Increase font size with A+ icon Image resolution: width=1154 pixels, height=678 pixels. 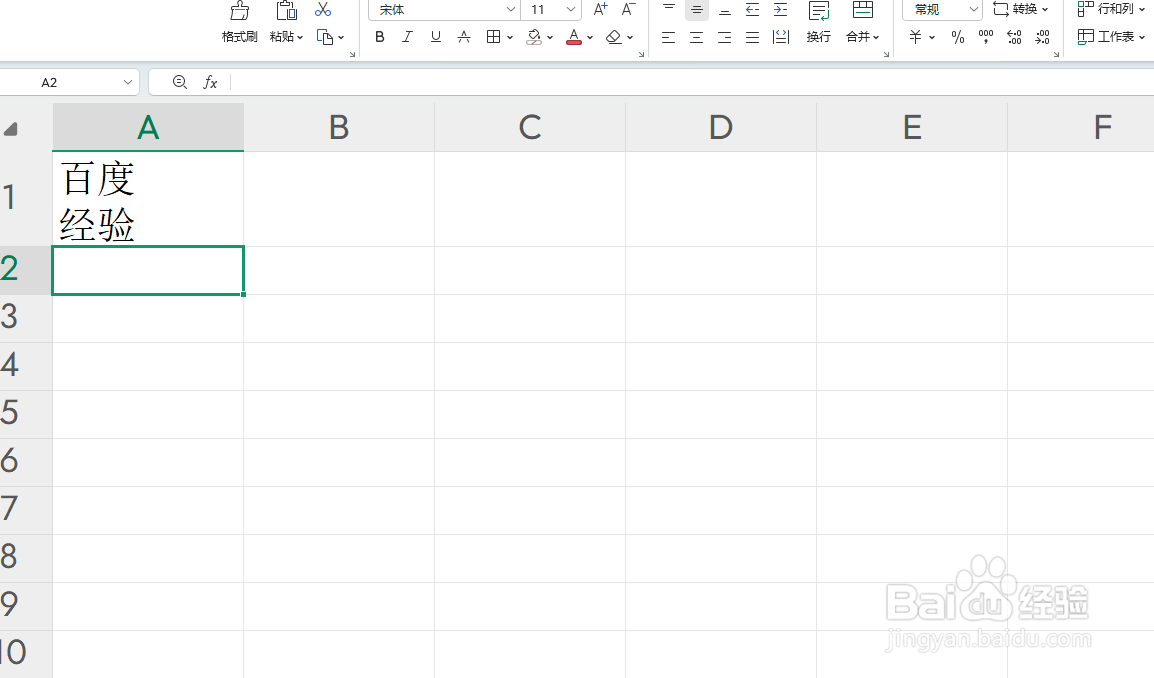(601, 10)
